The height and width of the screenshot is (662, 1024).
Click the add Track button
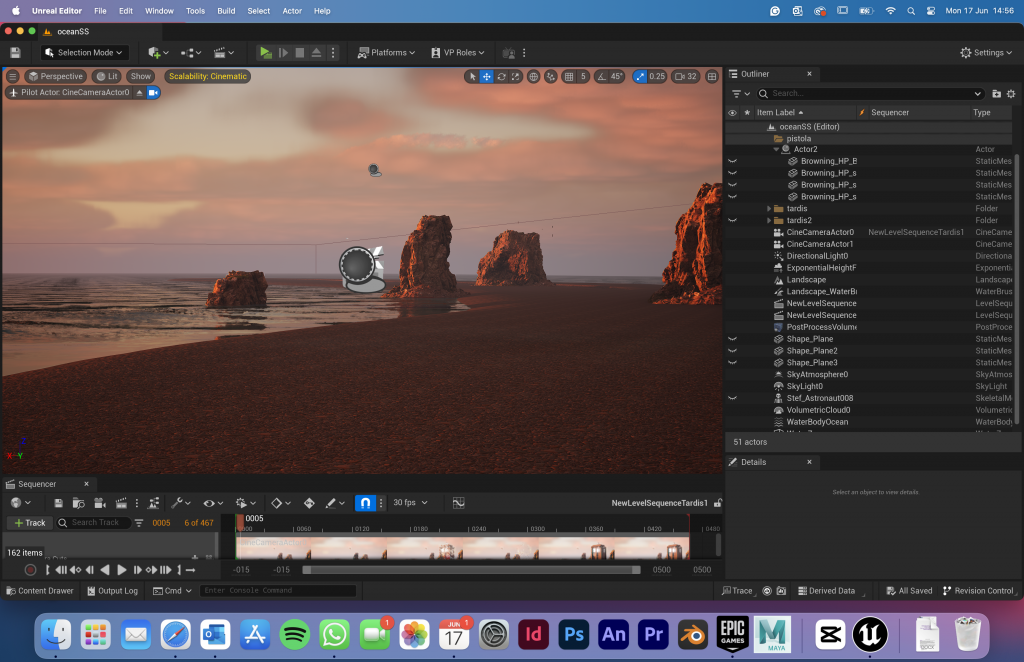pos(30,523)
